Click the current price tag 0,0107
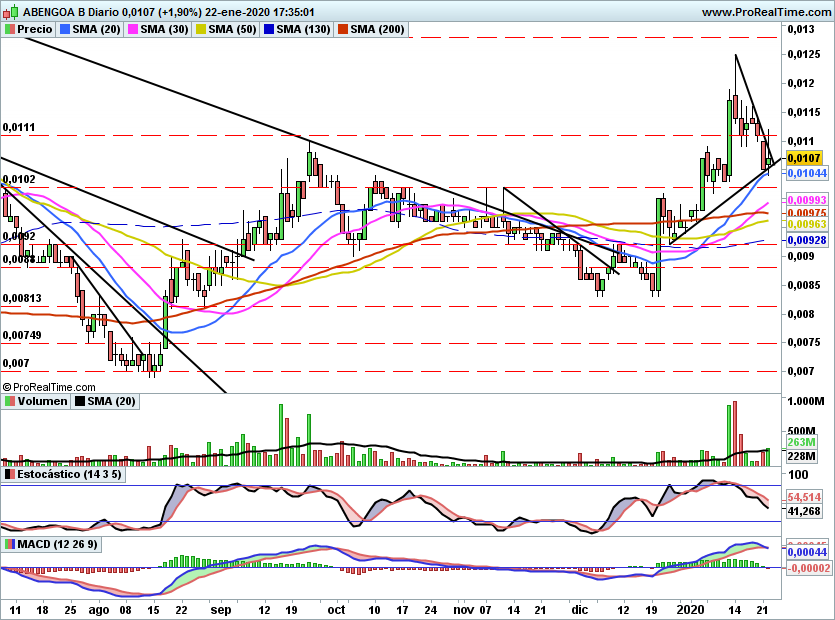 coord(804,158)
